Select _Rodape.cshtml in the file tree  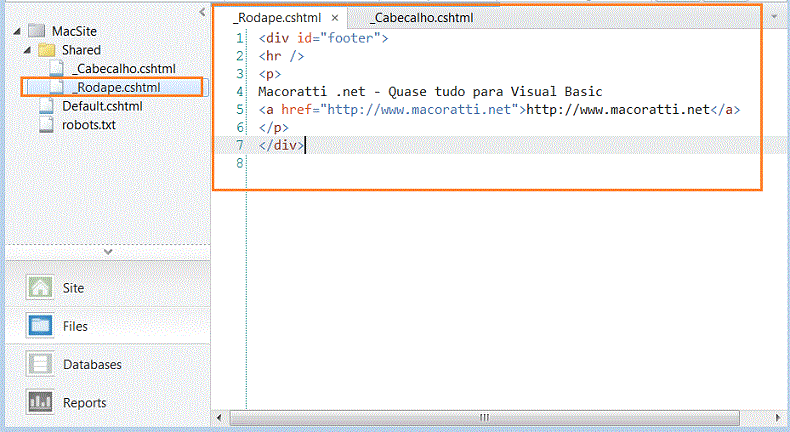click(116, 87)
